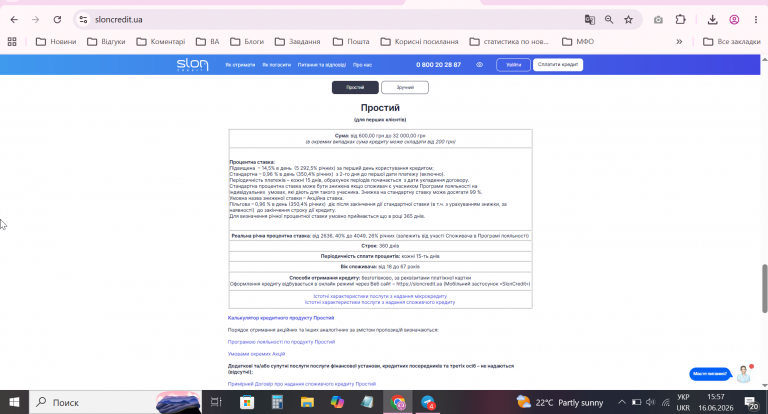Toggle the accessibility eye icon in header

click(x=480, y=65)
